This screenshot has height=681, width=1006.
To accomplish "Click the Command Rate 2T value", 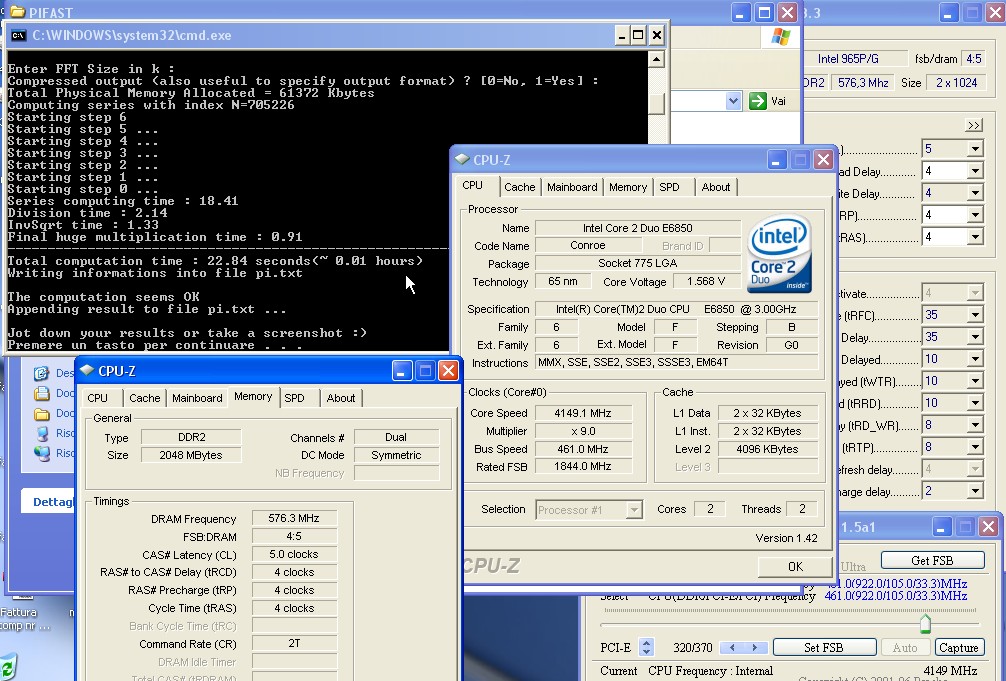I will (x=294, y=643).
